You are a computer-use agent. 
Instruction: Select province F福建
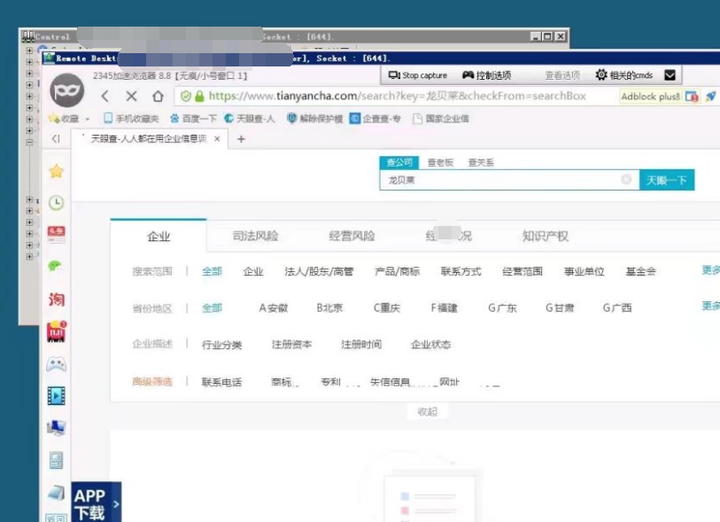(x=444, y=308)
